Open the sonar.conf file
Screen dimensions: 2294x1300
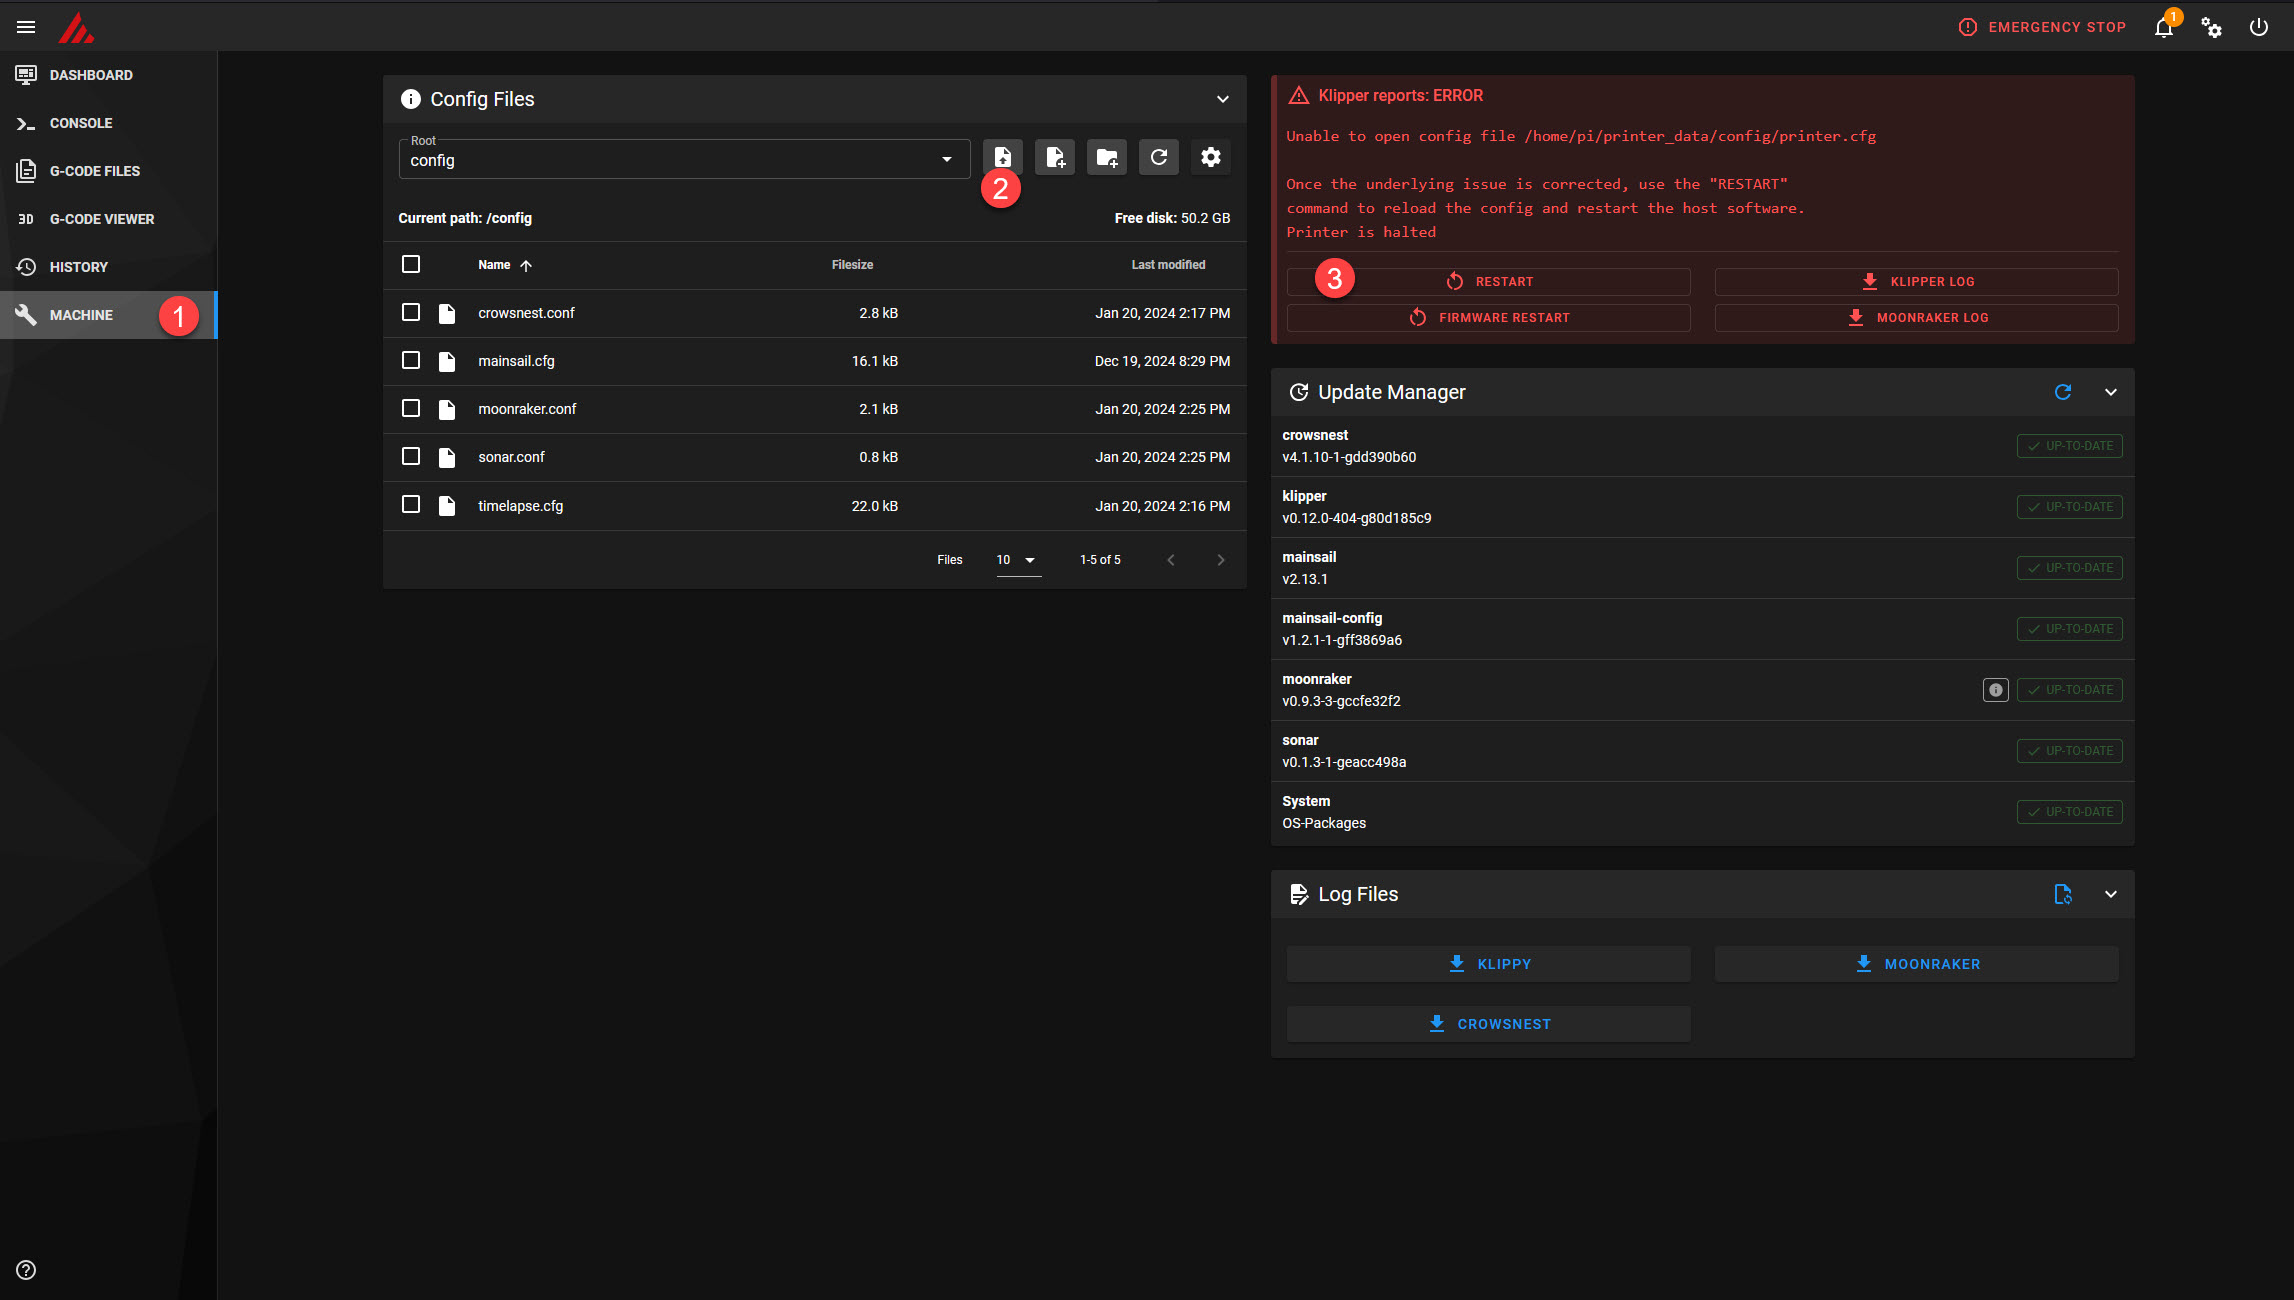(x=814, y=457)
